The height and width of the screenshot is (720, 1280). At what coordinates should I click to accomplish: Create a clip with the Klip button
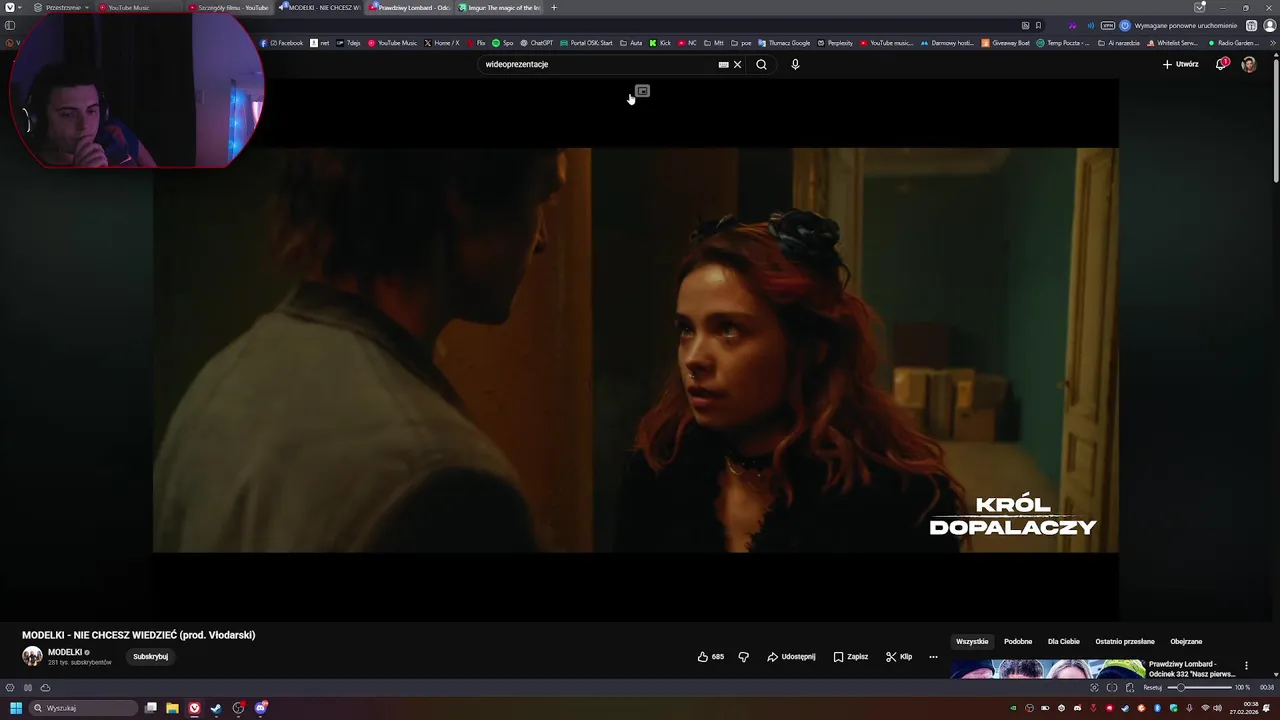click(899, 657)
